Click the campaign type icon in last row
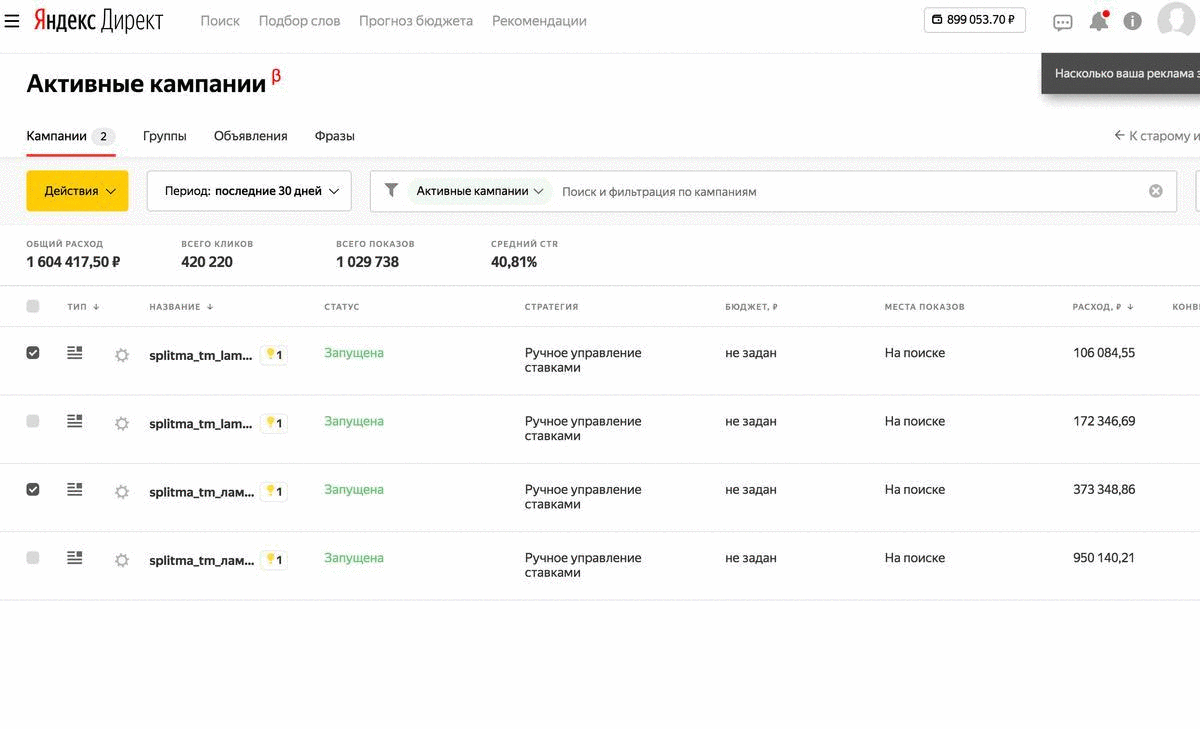The width and height of the screenshot is (1200, 729). pyautogui.click(x=75, y=558)
